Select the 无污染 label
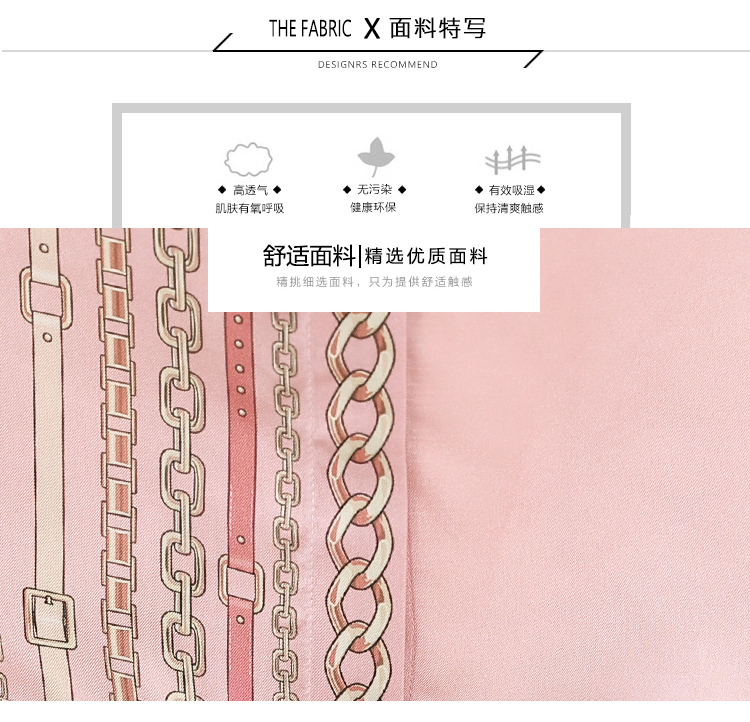Screen dimensions: 750x722 (374, 189)
